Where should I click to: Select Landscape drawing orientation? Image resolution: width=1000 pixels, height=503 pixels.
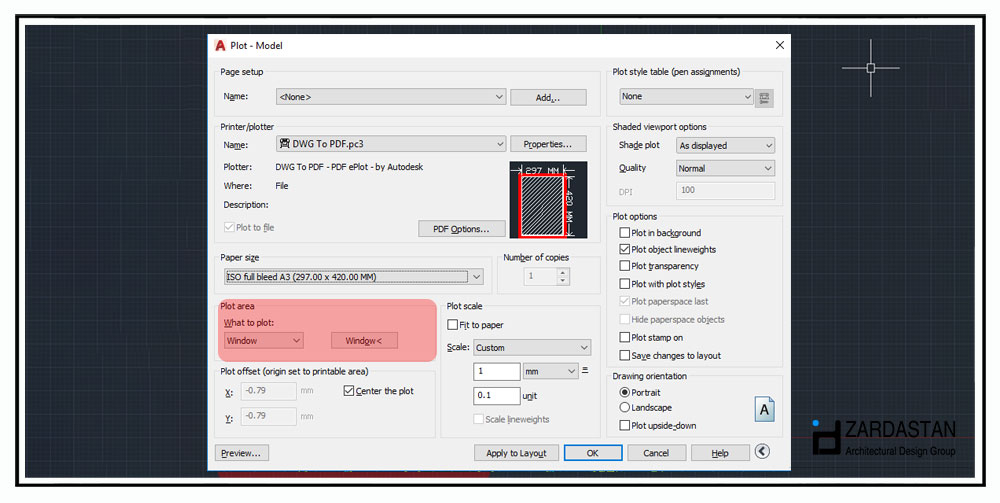pyautogui.click(x=625, y=407)
